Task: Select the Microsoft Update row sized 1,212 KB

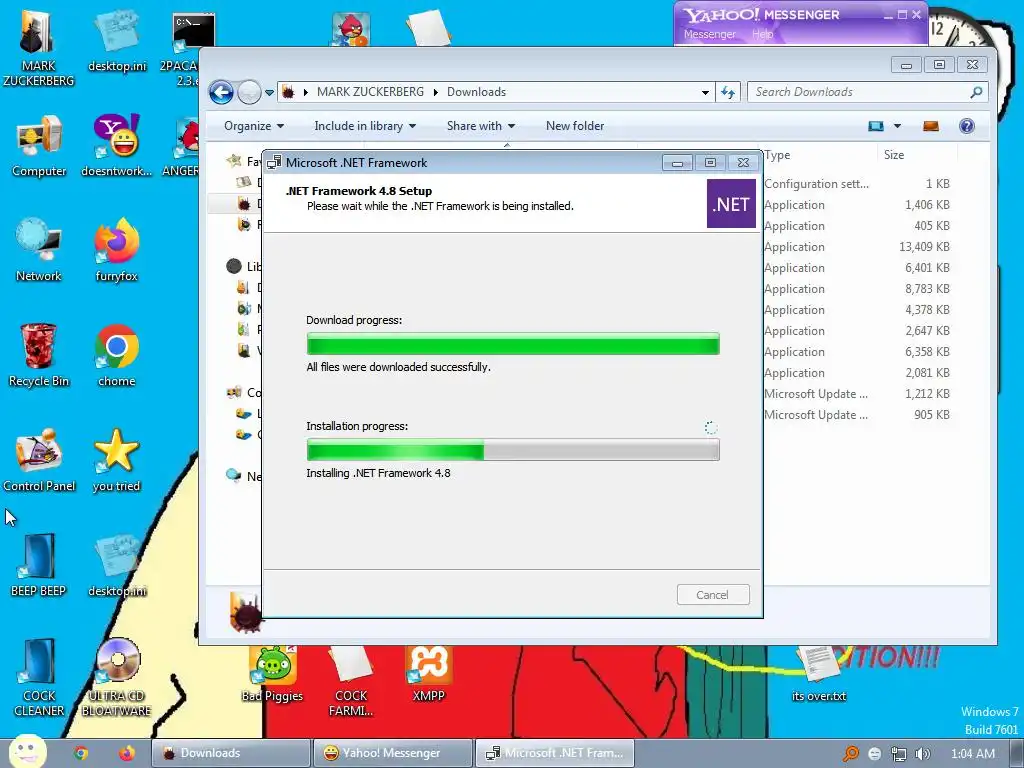Action: point(856,394)
